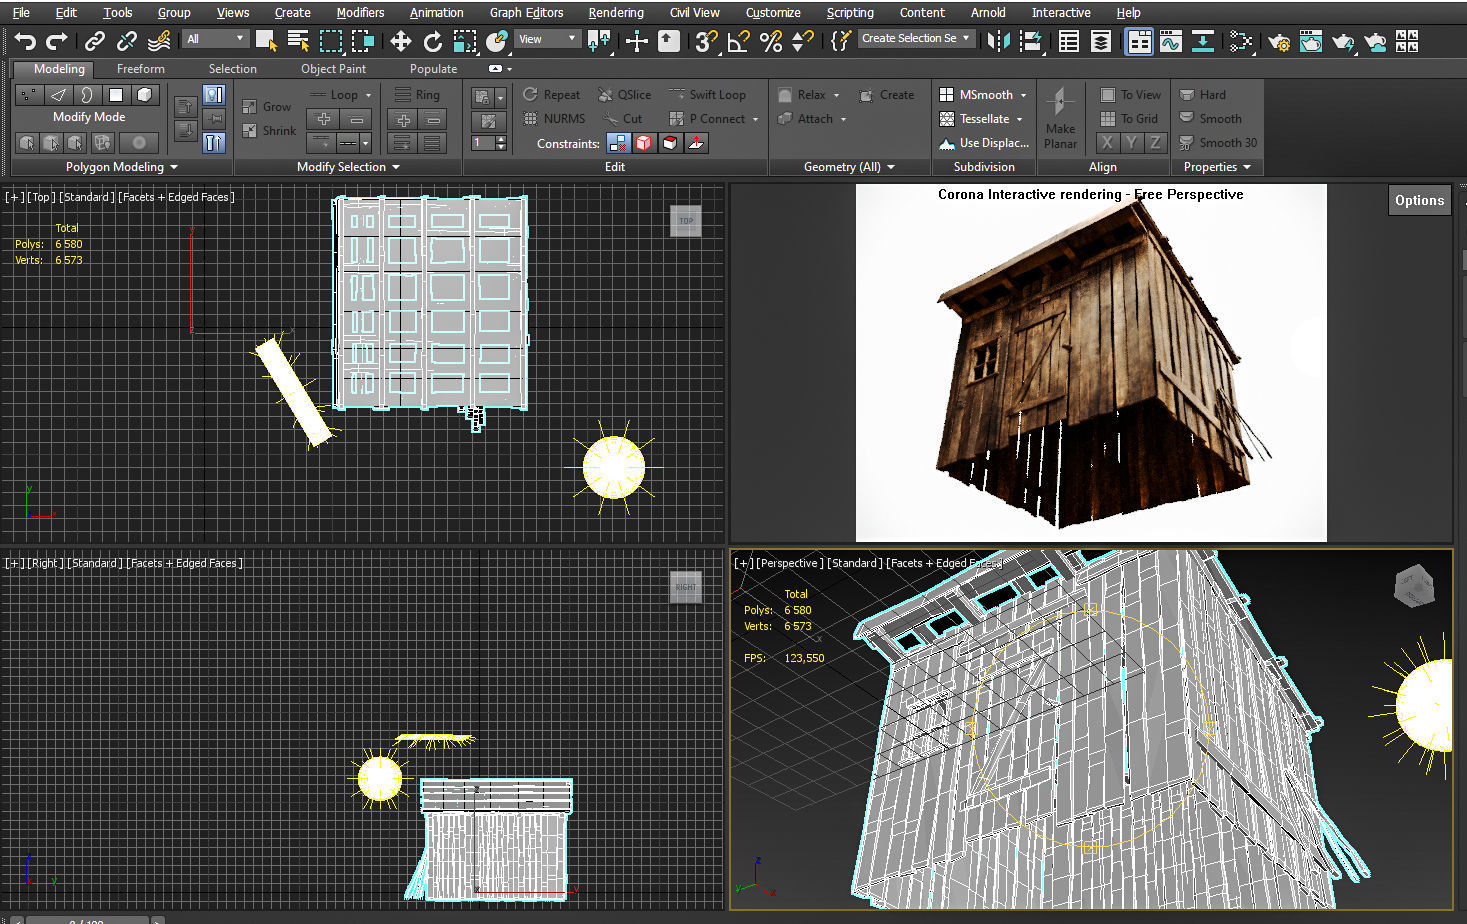Click the Render Production teapot icon
The height and width of the screenshot is (924, 1467).
1343,41
